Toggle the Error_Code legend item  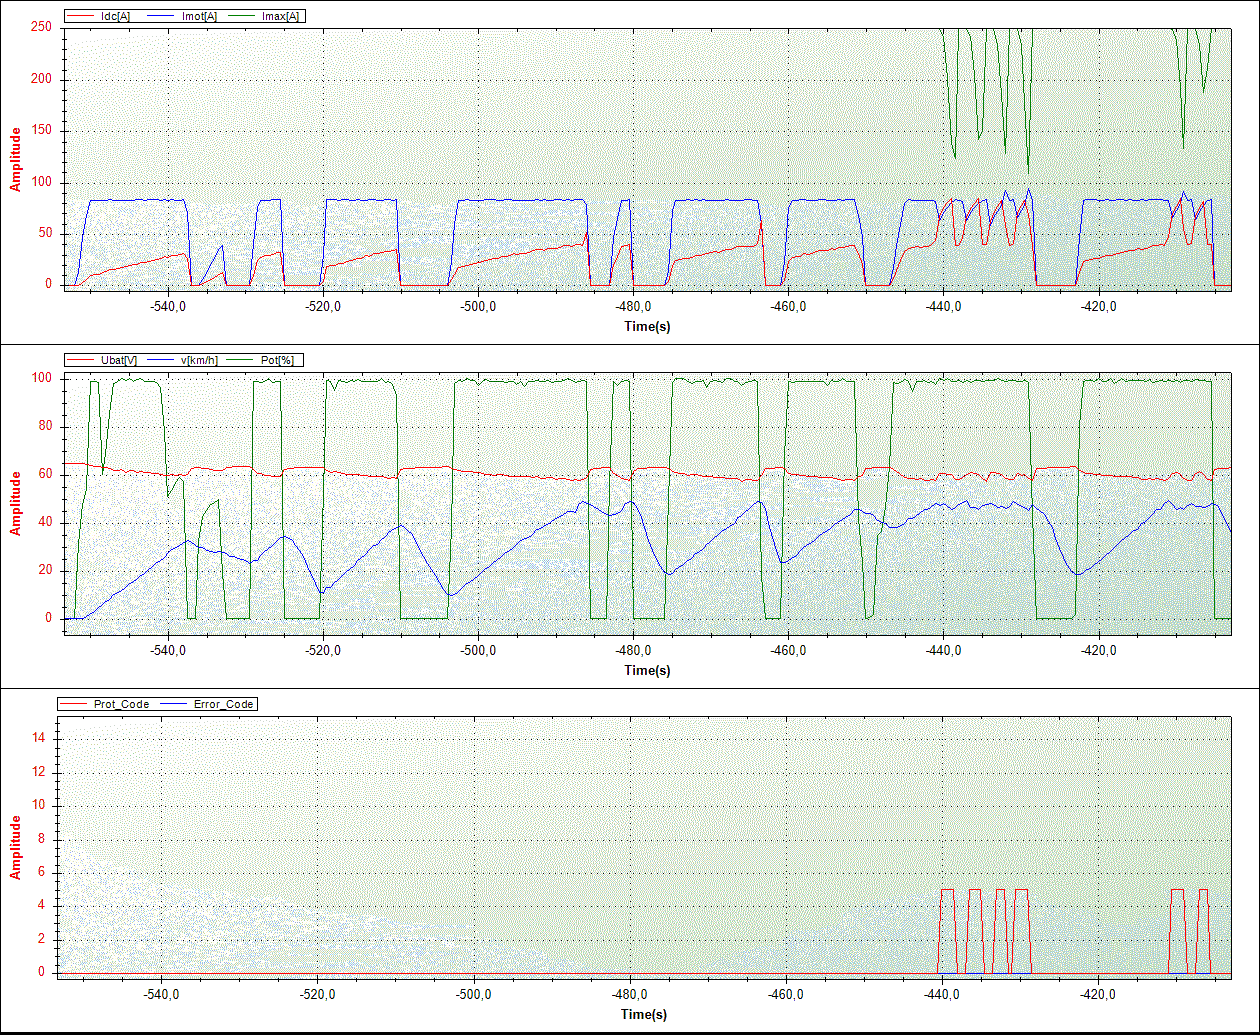(x=222, y=704)
